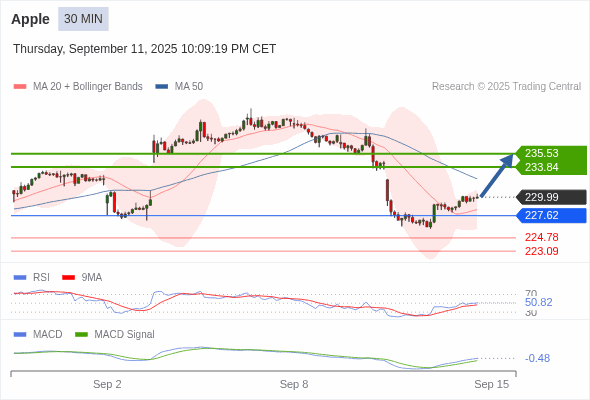The width and height of the screenshot is (590, 400).
Task: Click the MA 50 blue legend swatch
Action: click(161, 87)
